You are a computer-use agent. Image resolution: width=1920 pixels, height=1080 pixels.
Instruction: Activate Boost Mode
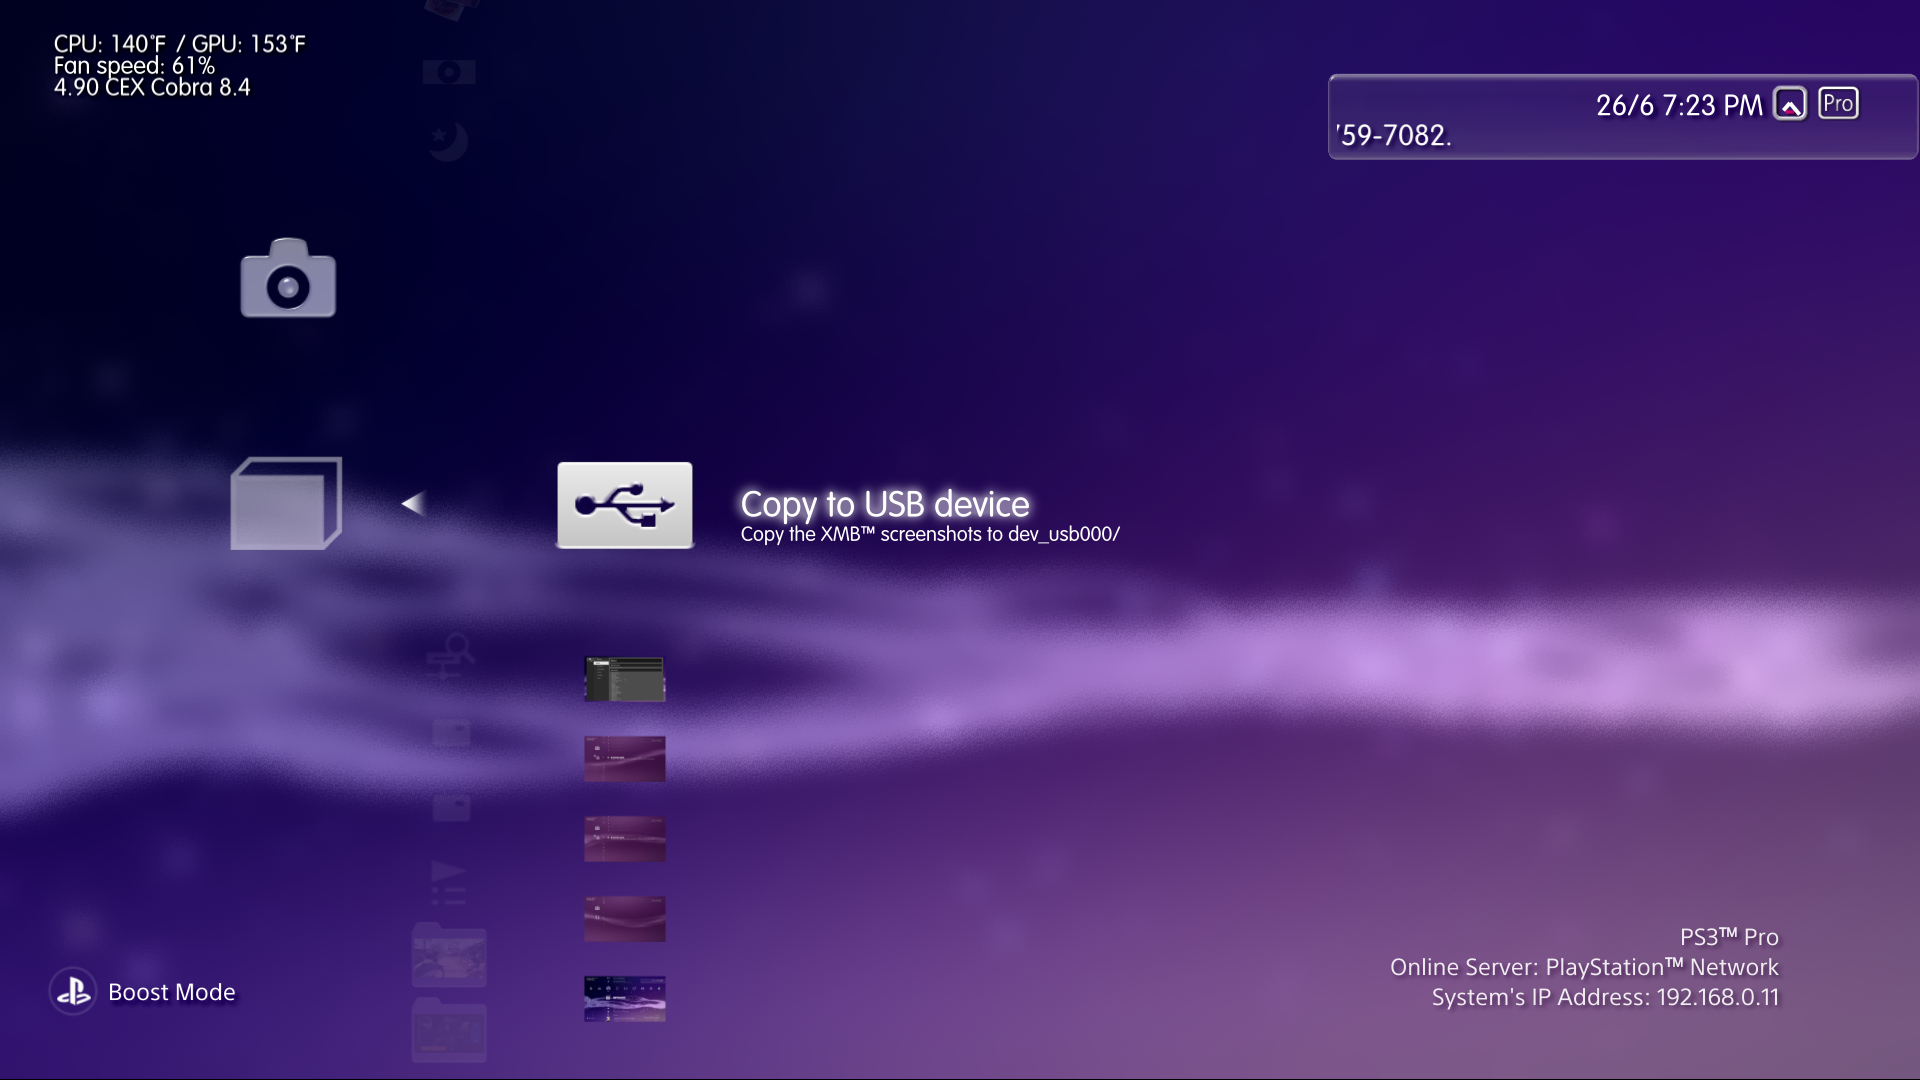pyautogui.click(x=171, y=992)
